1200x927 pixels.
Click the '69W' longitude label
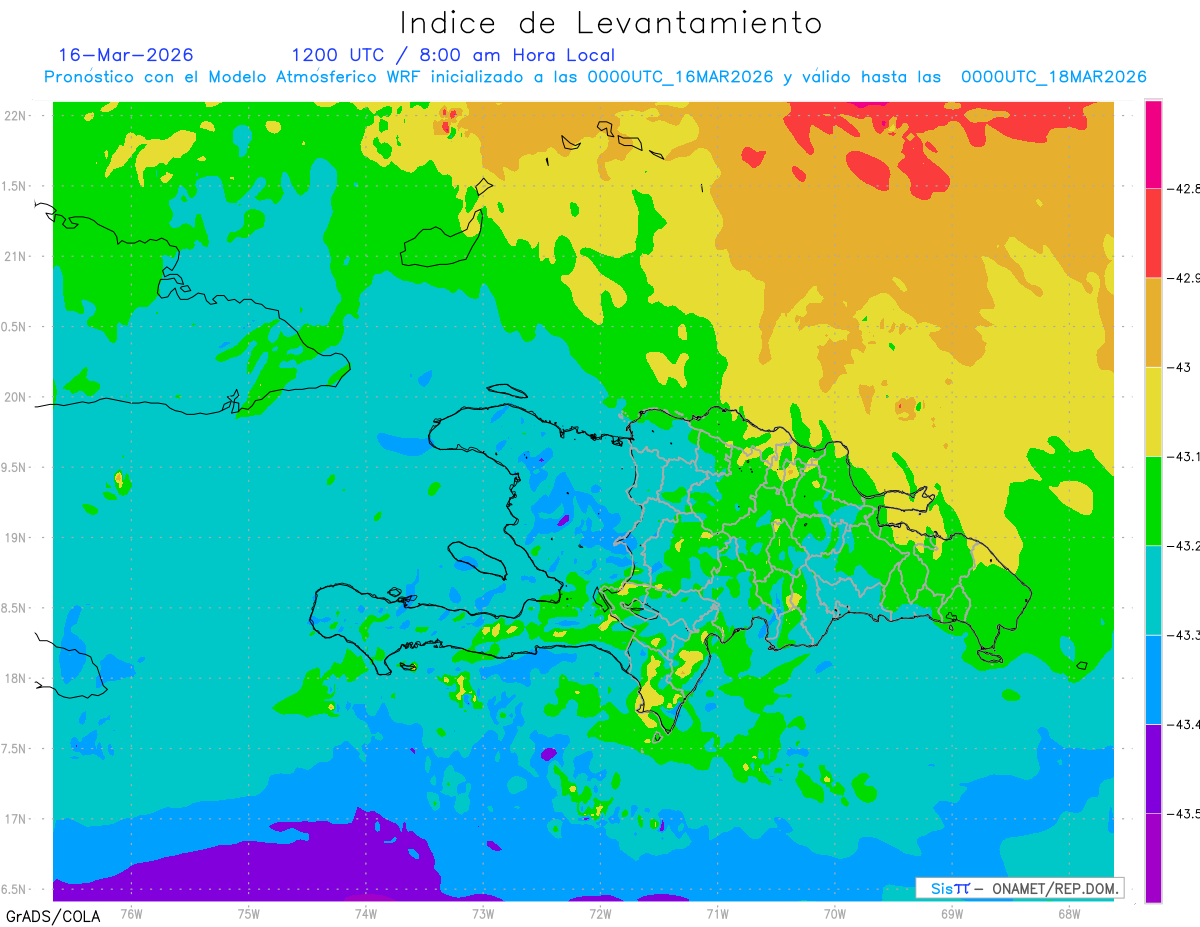click(x=951, y=912)
